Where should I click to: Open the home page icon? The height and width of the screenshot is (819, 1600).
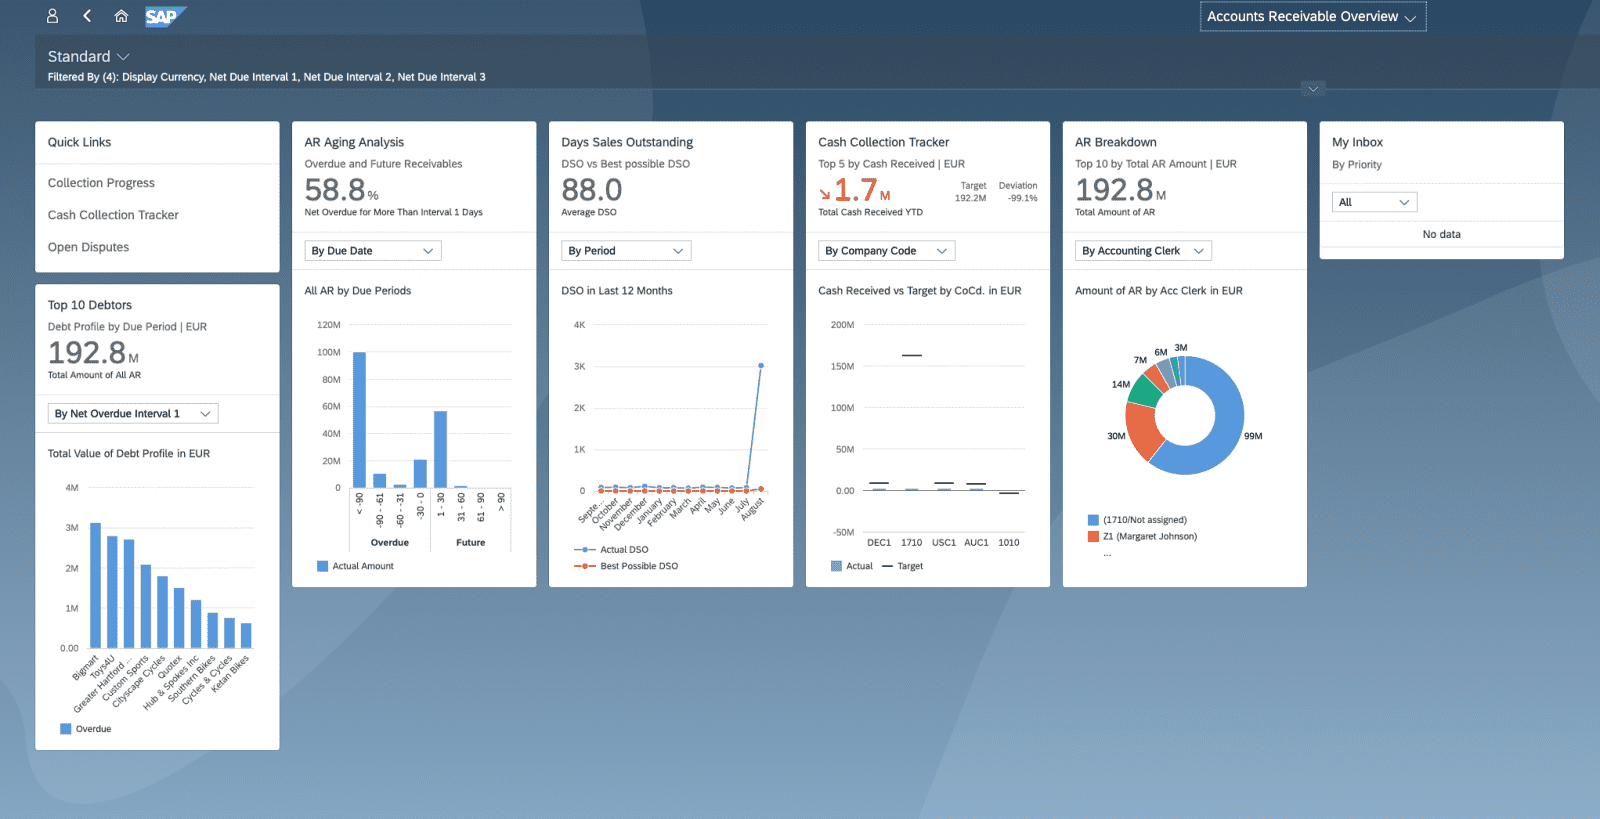(121, 16)
